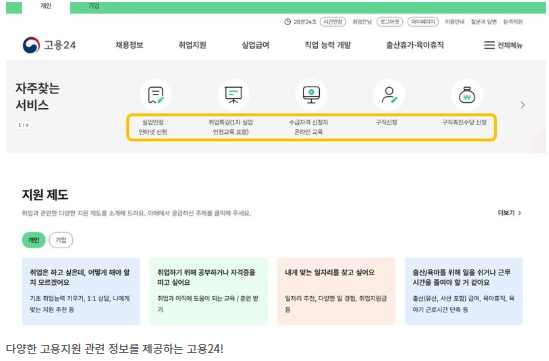Open the 구직신청 person icon
Image resolution: width=549 pixels, height=361 pixels.
point(389,95)
